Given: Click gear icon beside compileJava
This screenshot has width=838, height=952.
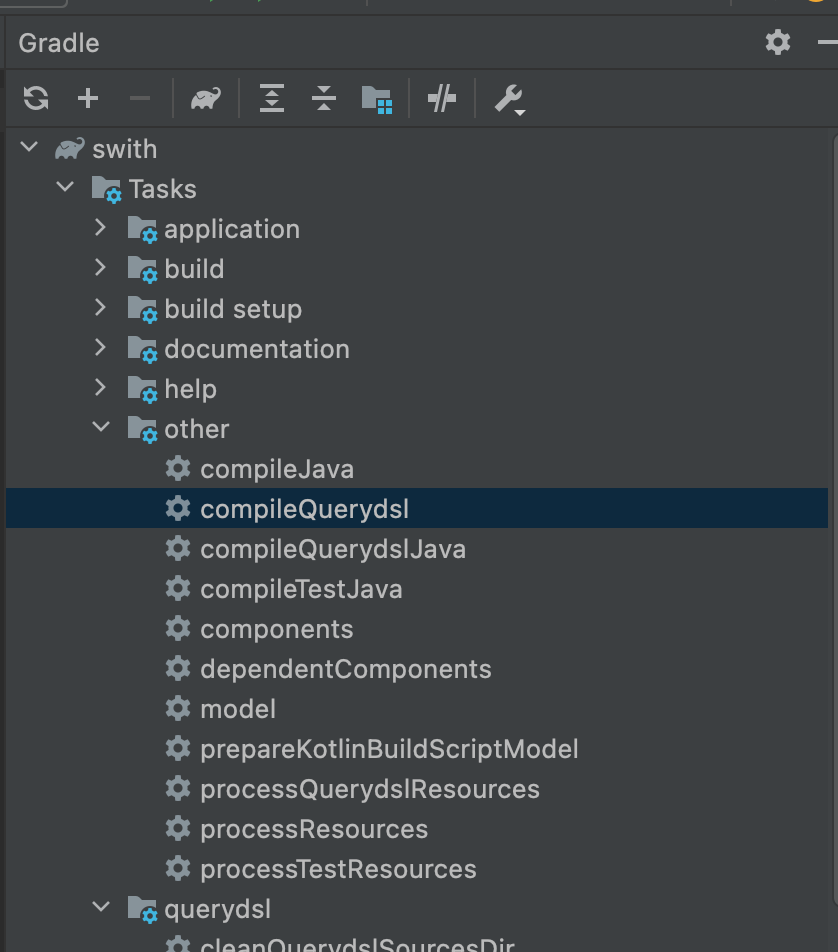Looking at the screenshot, I should [178, 469].
